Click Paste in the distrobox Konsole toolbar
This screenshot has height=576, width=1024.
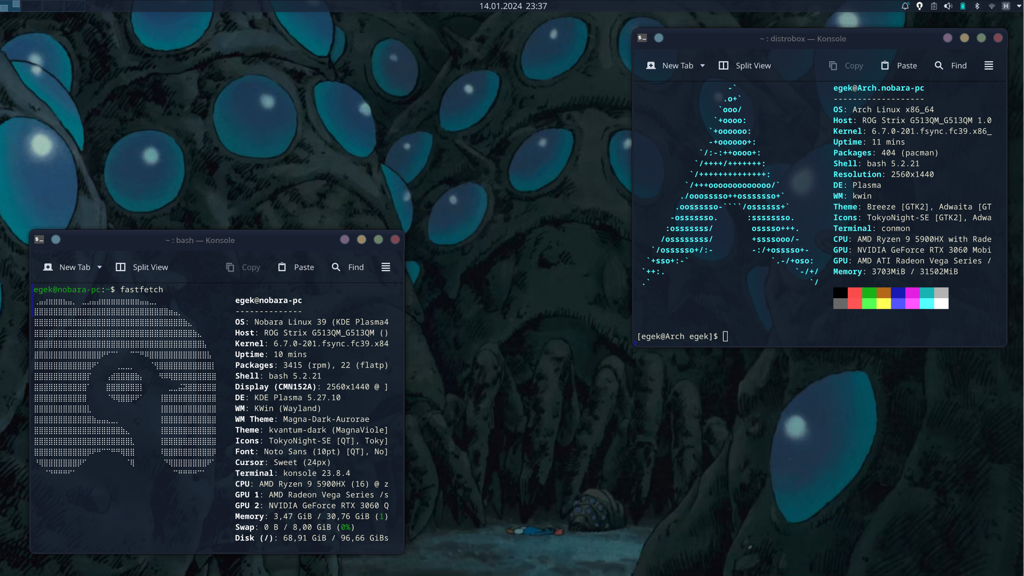[899, 65]
